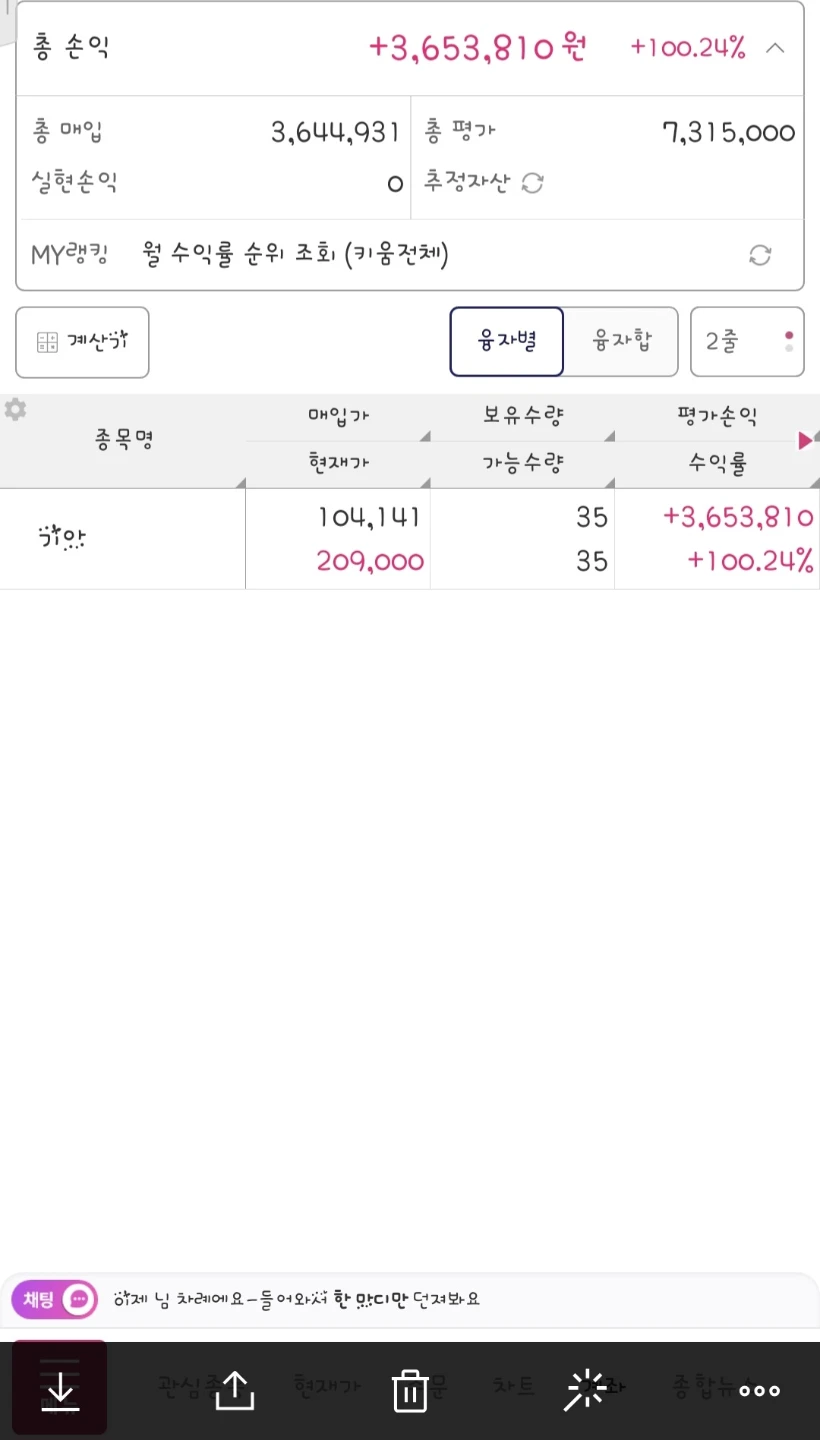Toggle the 2줄 row display mode
Image resolution: width=820 pixels, height=1440 pixels.
click(x=747, y=341)
